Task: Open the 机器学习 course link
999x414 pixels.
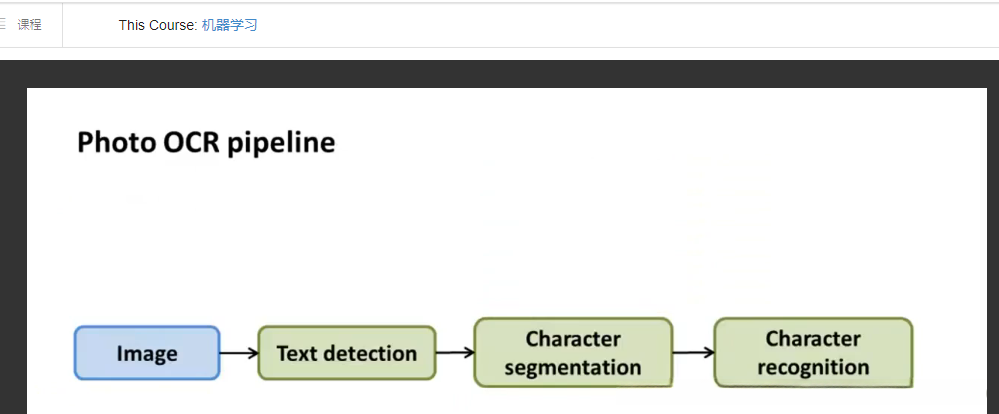Action: click(229, 25)
